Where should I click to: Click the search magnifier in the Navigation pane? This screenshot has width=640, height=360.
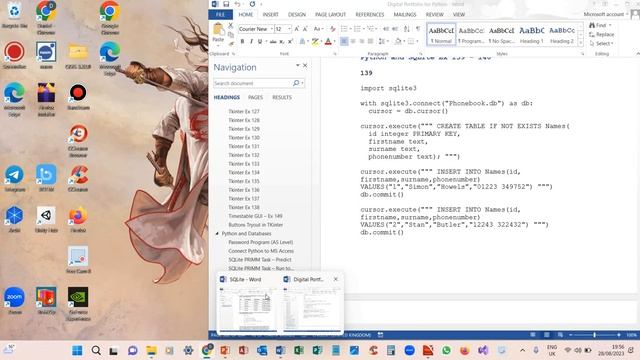point(296,83)
